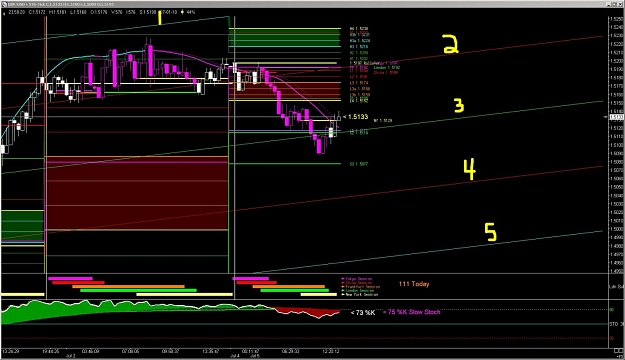The height and width of the screenshot is (360, 625).
Task: Close the GBP/USD chart window
Action: (x=621, y=4)
